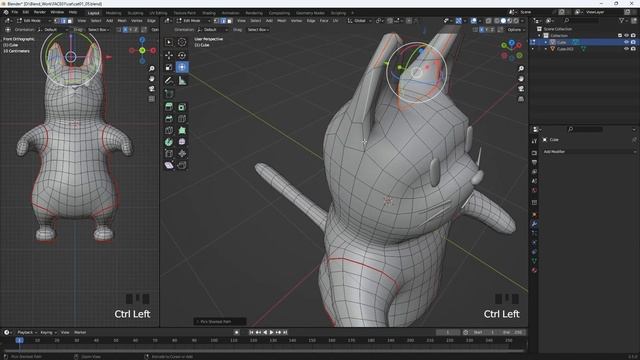
Task: Open the File menu
Action: 15,12
